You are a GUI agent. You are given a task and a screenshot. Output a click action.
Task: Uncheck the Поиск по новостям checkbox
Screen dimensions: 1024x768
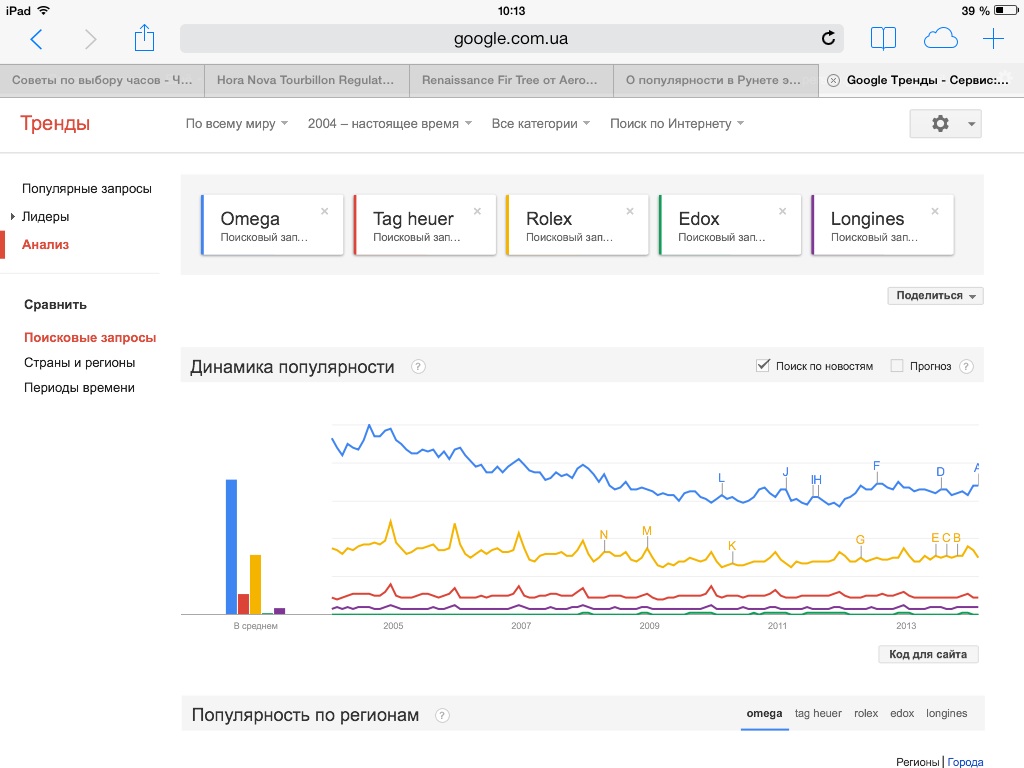point(763,366)
